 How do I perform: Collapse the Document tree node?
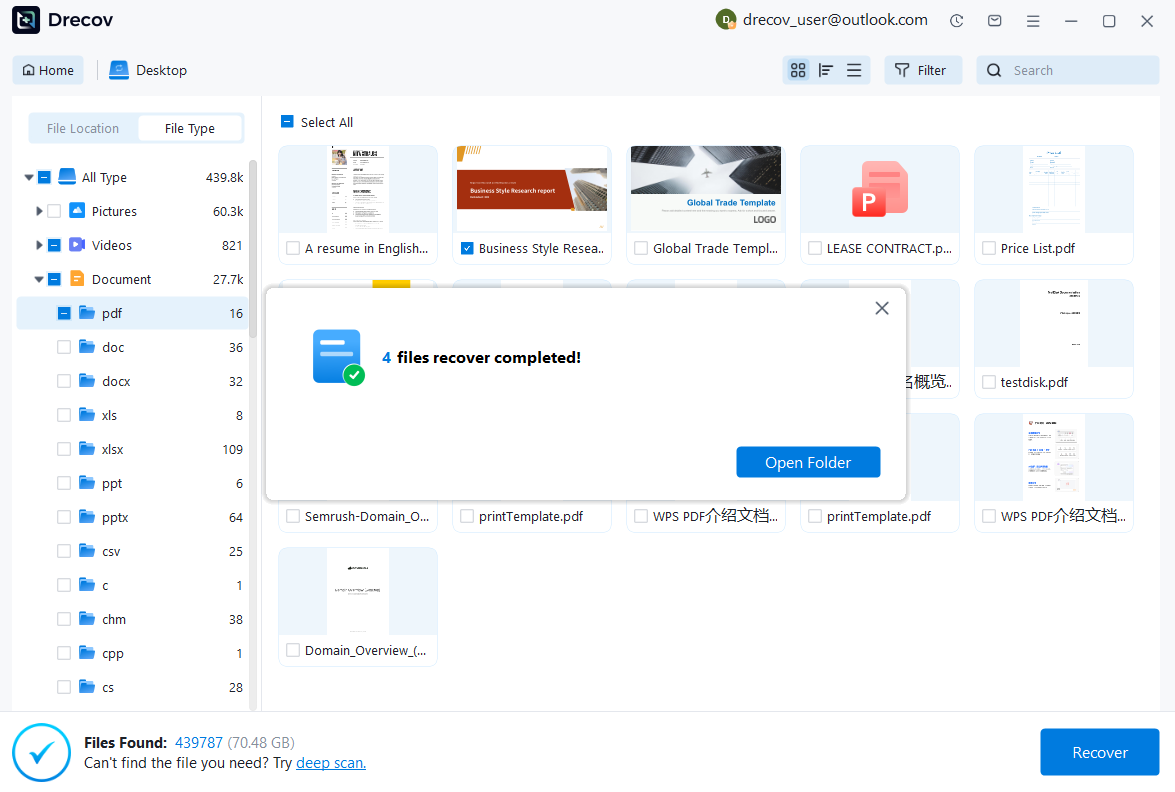(x=39, y=280)
